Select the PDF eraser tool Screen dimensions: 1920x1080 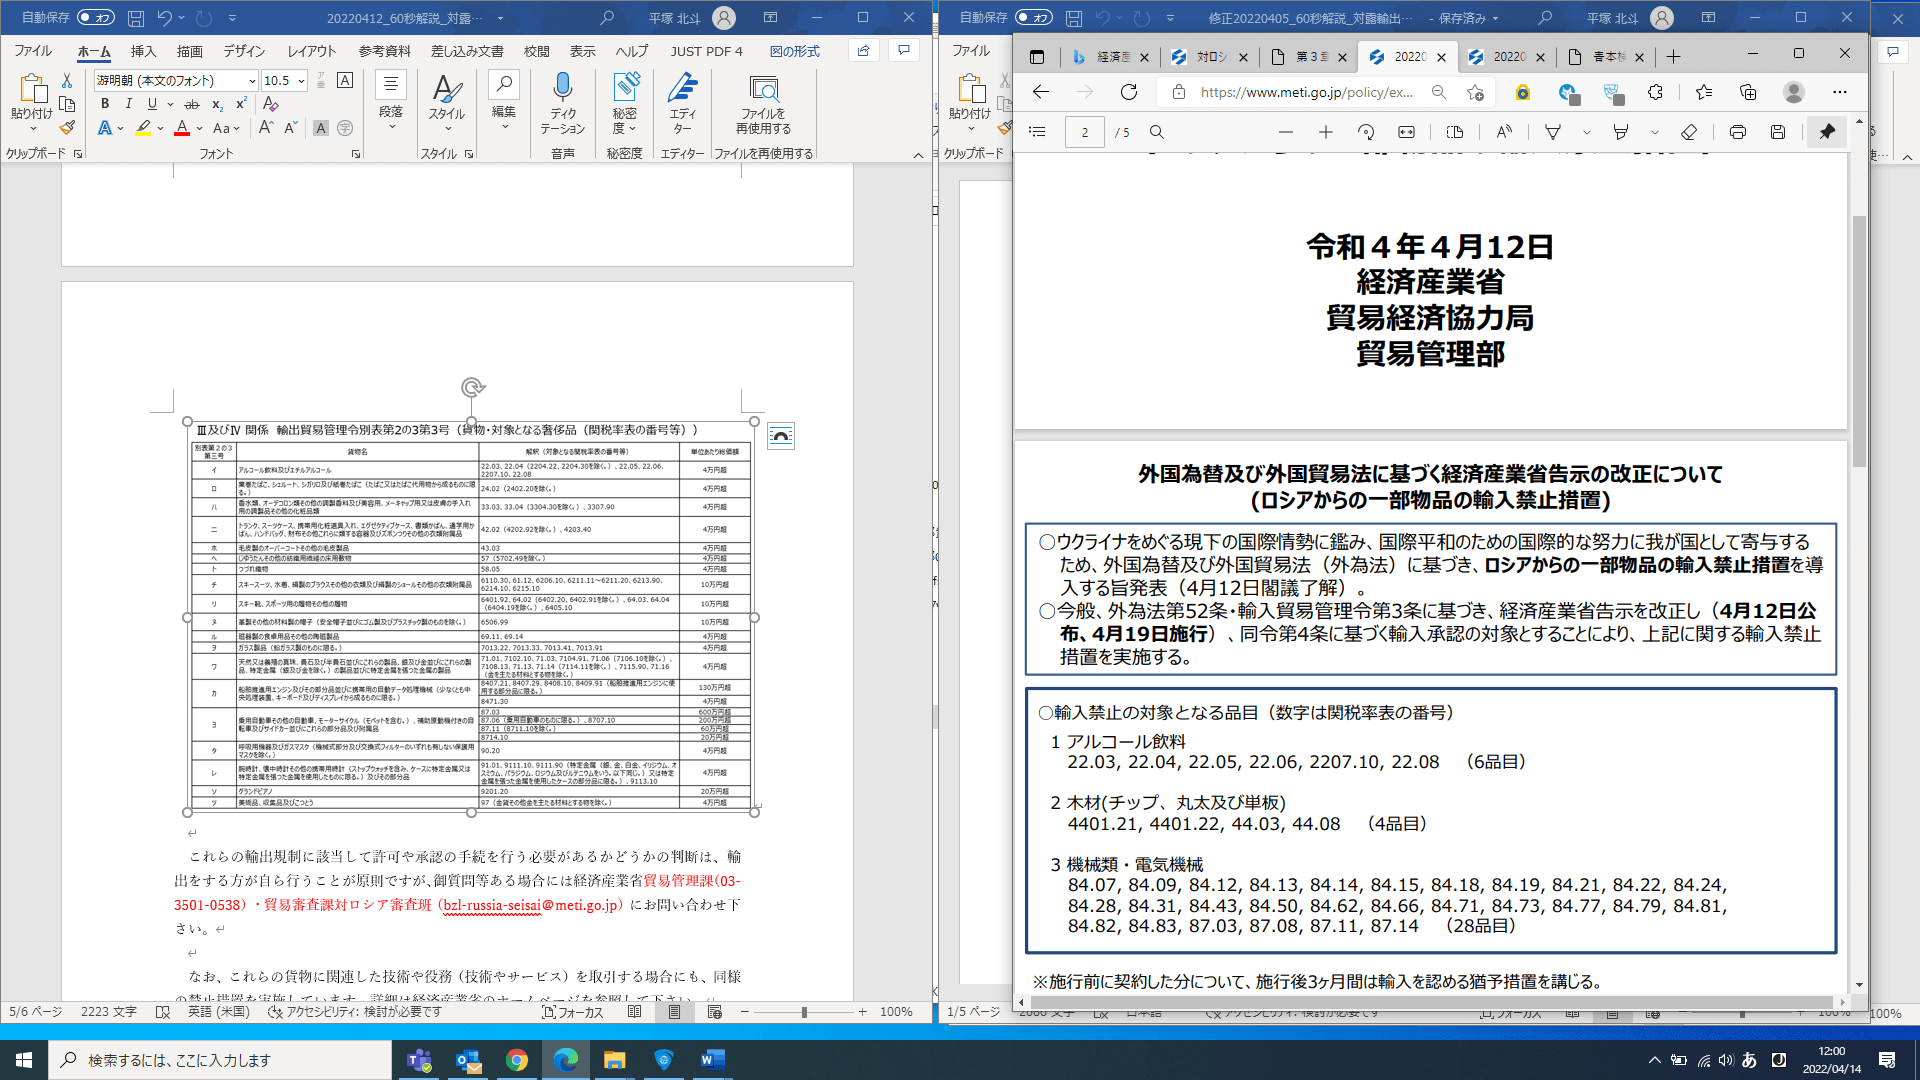pos(1689,132)
